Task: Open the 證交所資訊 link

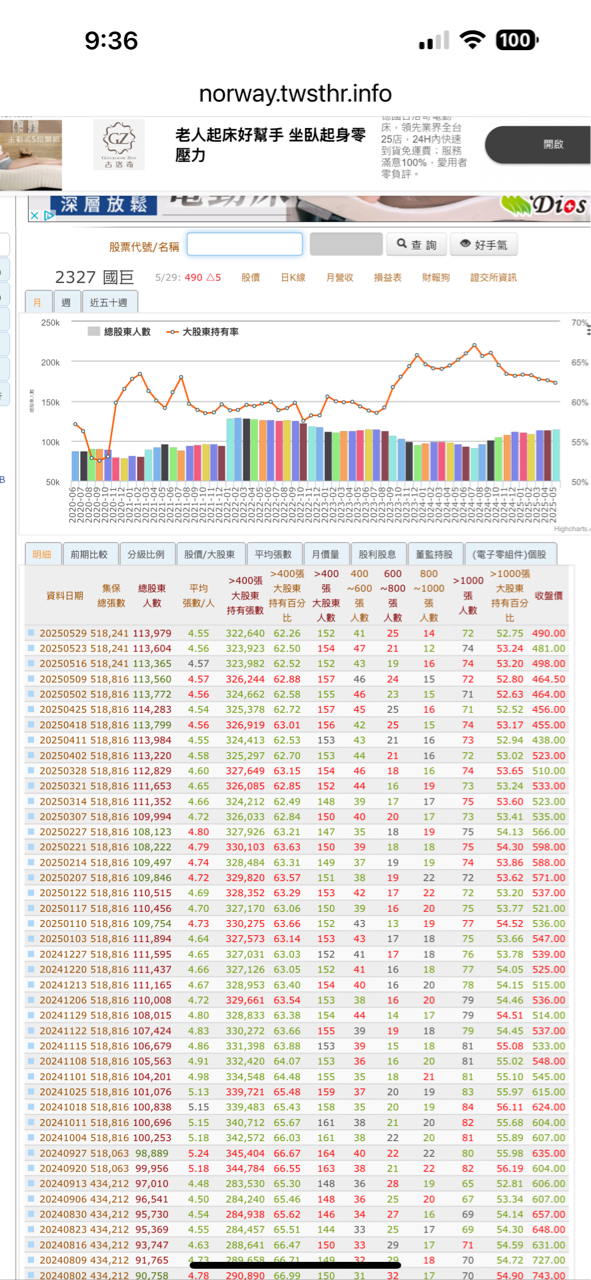Action: [x=493, y=277]
